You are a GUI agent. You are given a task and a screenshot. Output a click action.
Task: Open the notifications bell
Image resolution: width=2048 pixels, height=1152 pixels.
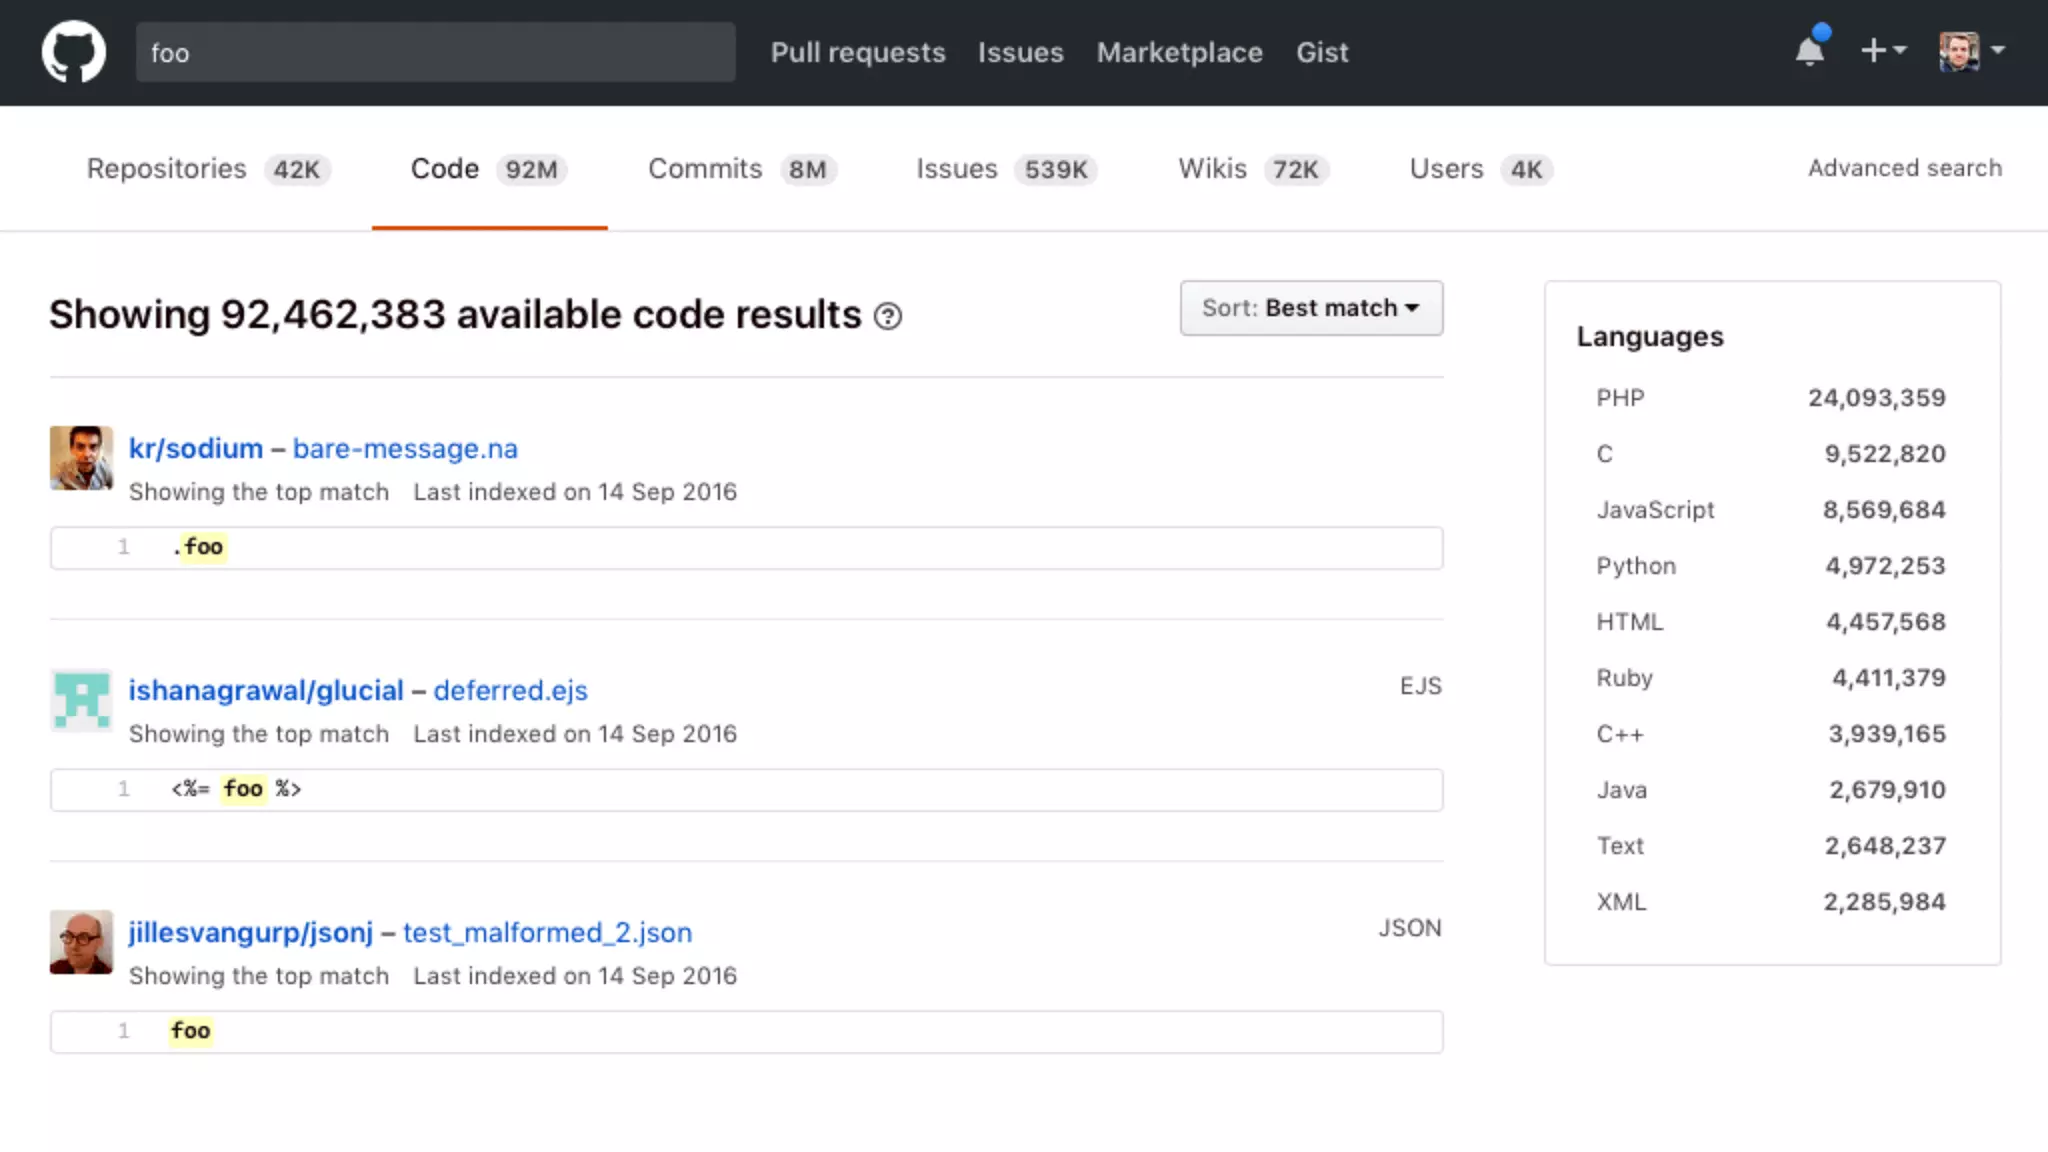[x=1809, y=51]
